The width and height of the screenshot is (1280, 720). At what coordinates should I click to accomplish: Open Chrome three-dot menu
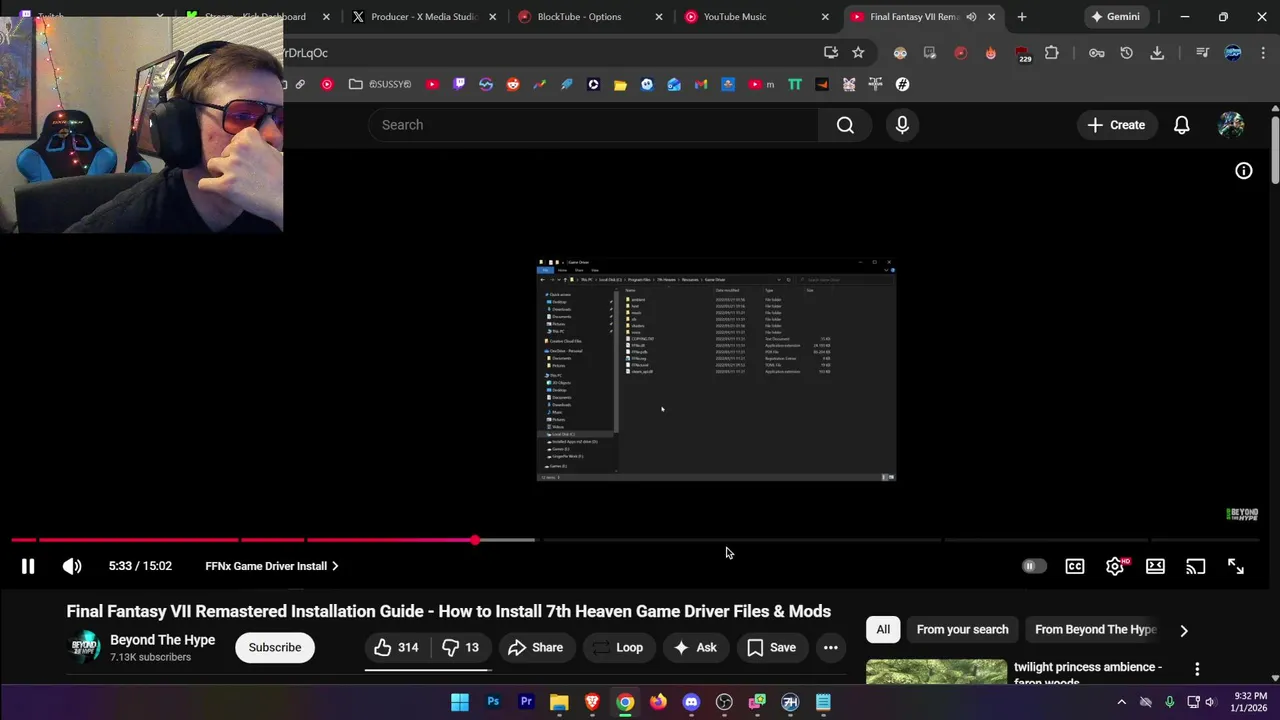point(1264,53)
